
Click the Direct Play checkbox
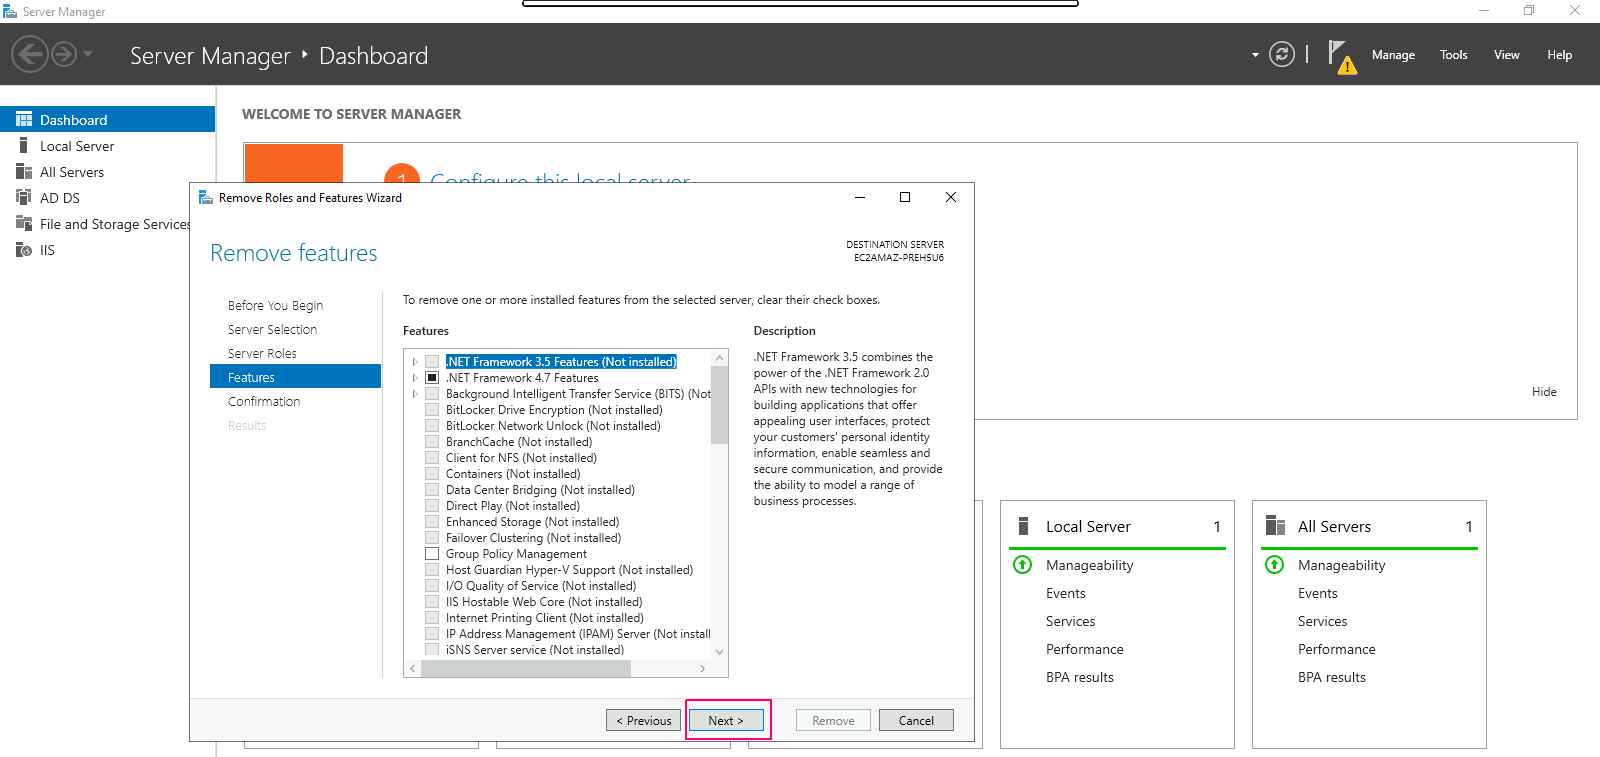[432, 506]
